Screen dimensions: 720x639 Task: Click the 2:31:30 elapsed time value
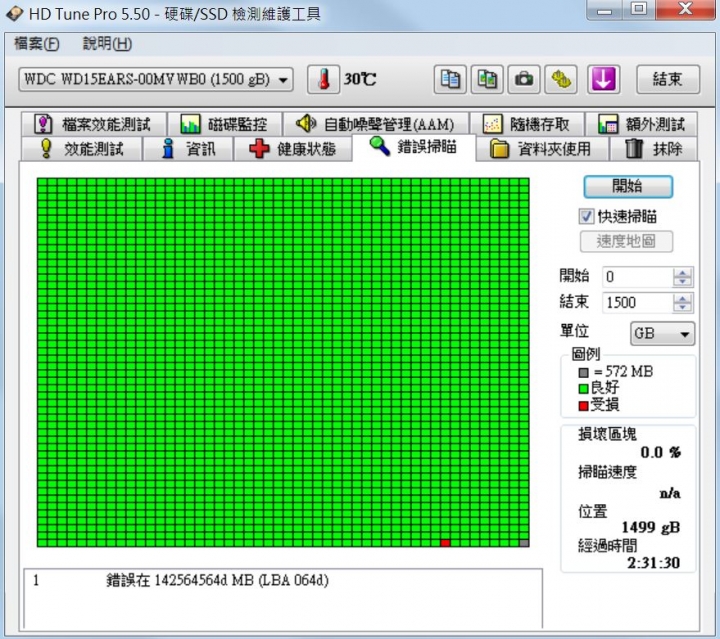[653, 563]
